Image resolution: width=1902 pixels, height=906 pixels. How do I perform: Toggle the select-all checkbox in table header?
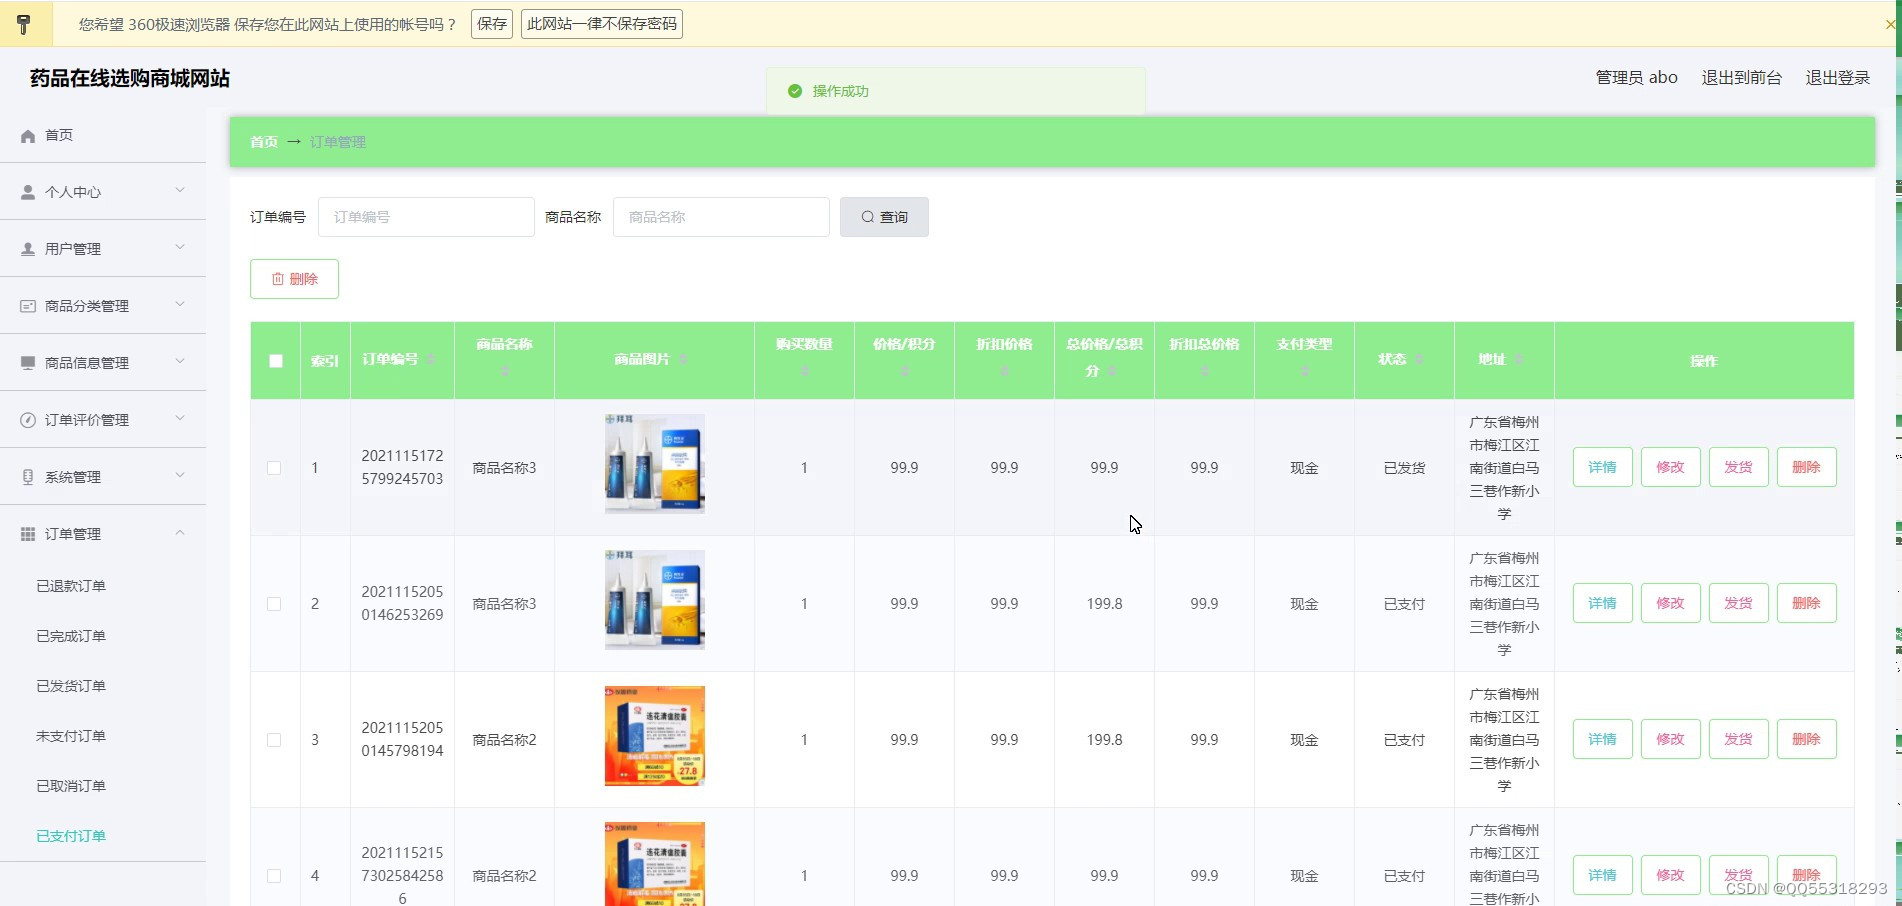tap(276, 361)
